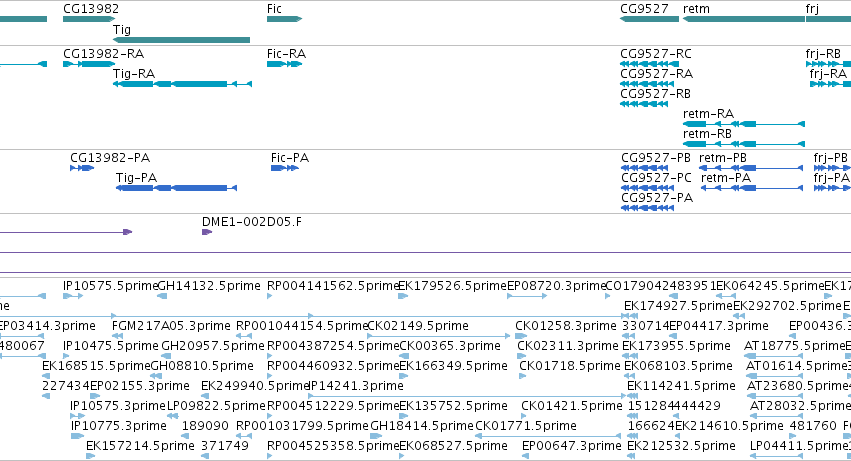Select EST EK068103.5prime

[678, 367]
